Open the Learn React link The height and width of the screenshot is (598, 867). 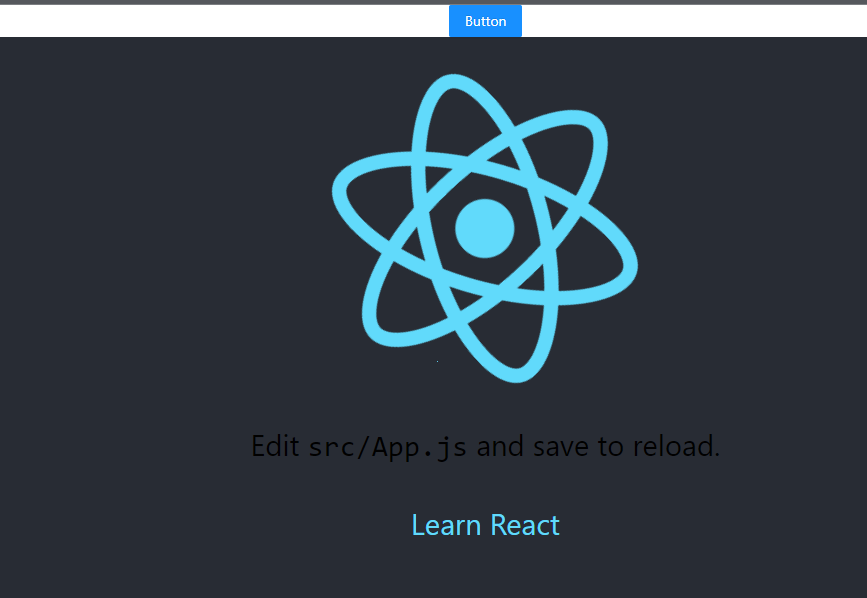pyautogui.click(x=485, y=524)
